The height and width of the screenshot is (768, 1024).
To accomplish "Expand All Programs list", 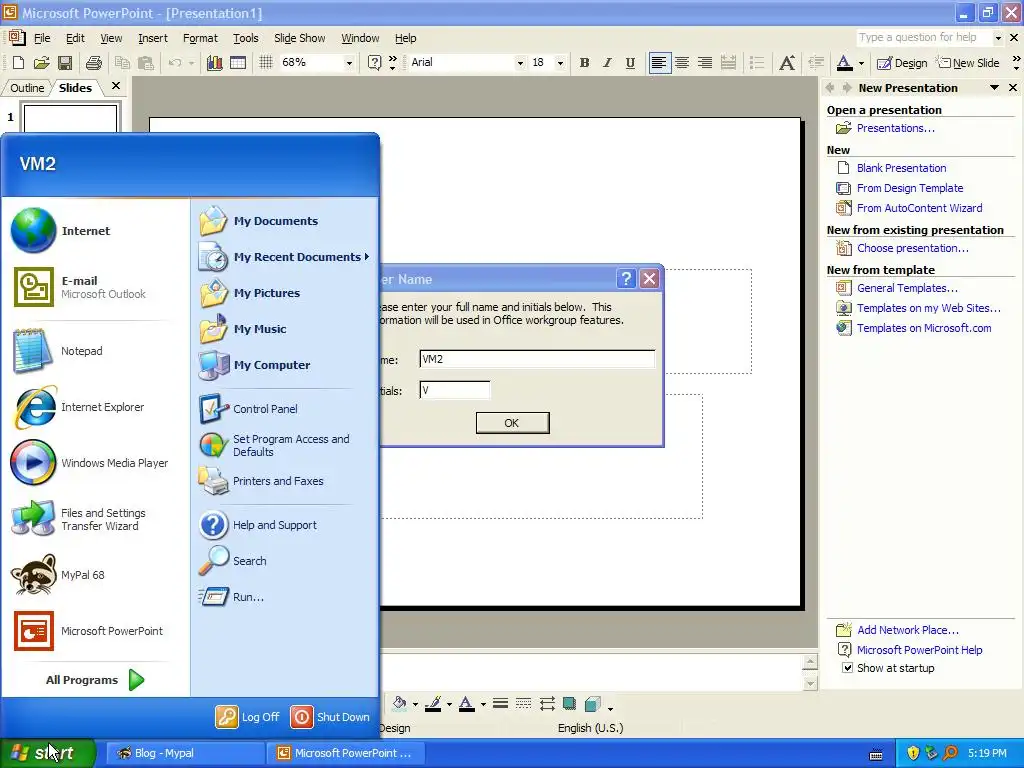I will [x=94, y=680].
